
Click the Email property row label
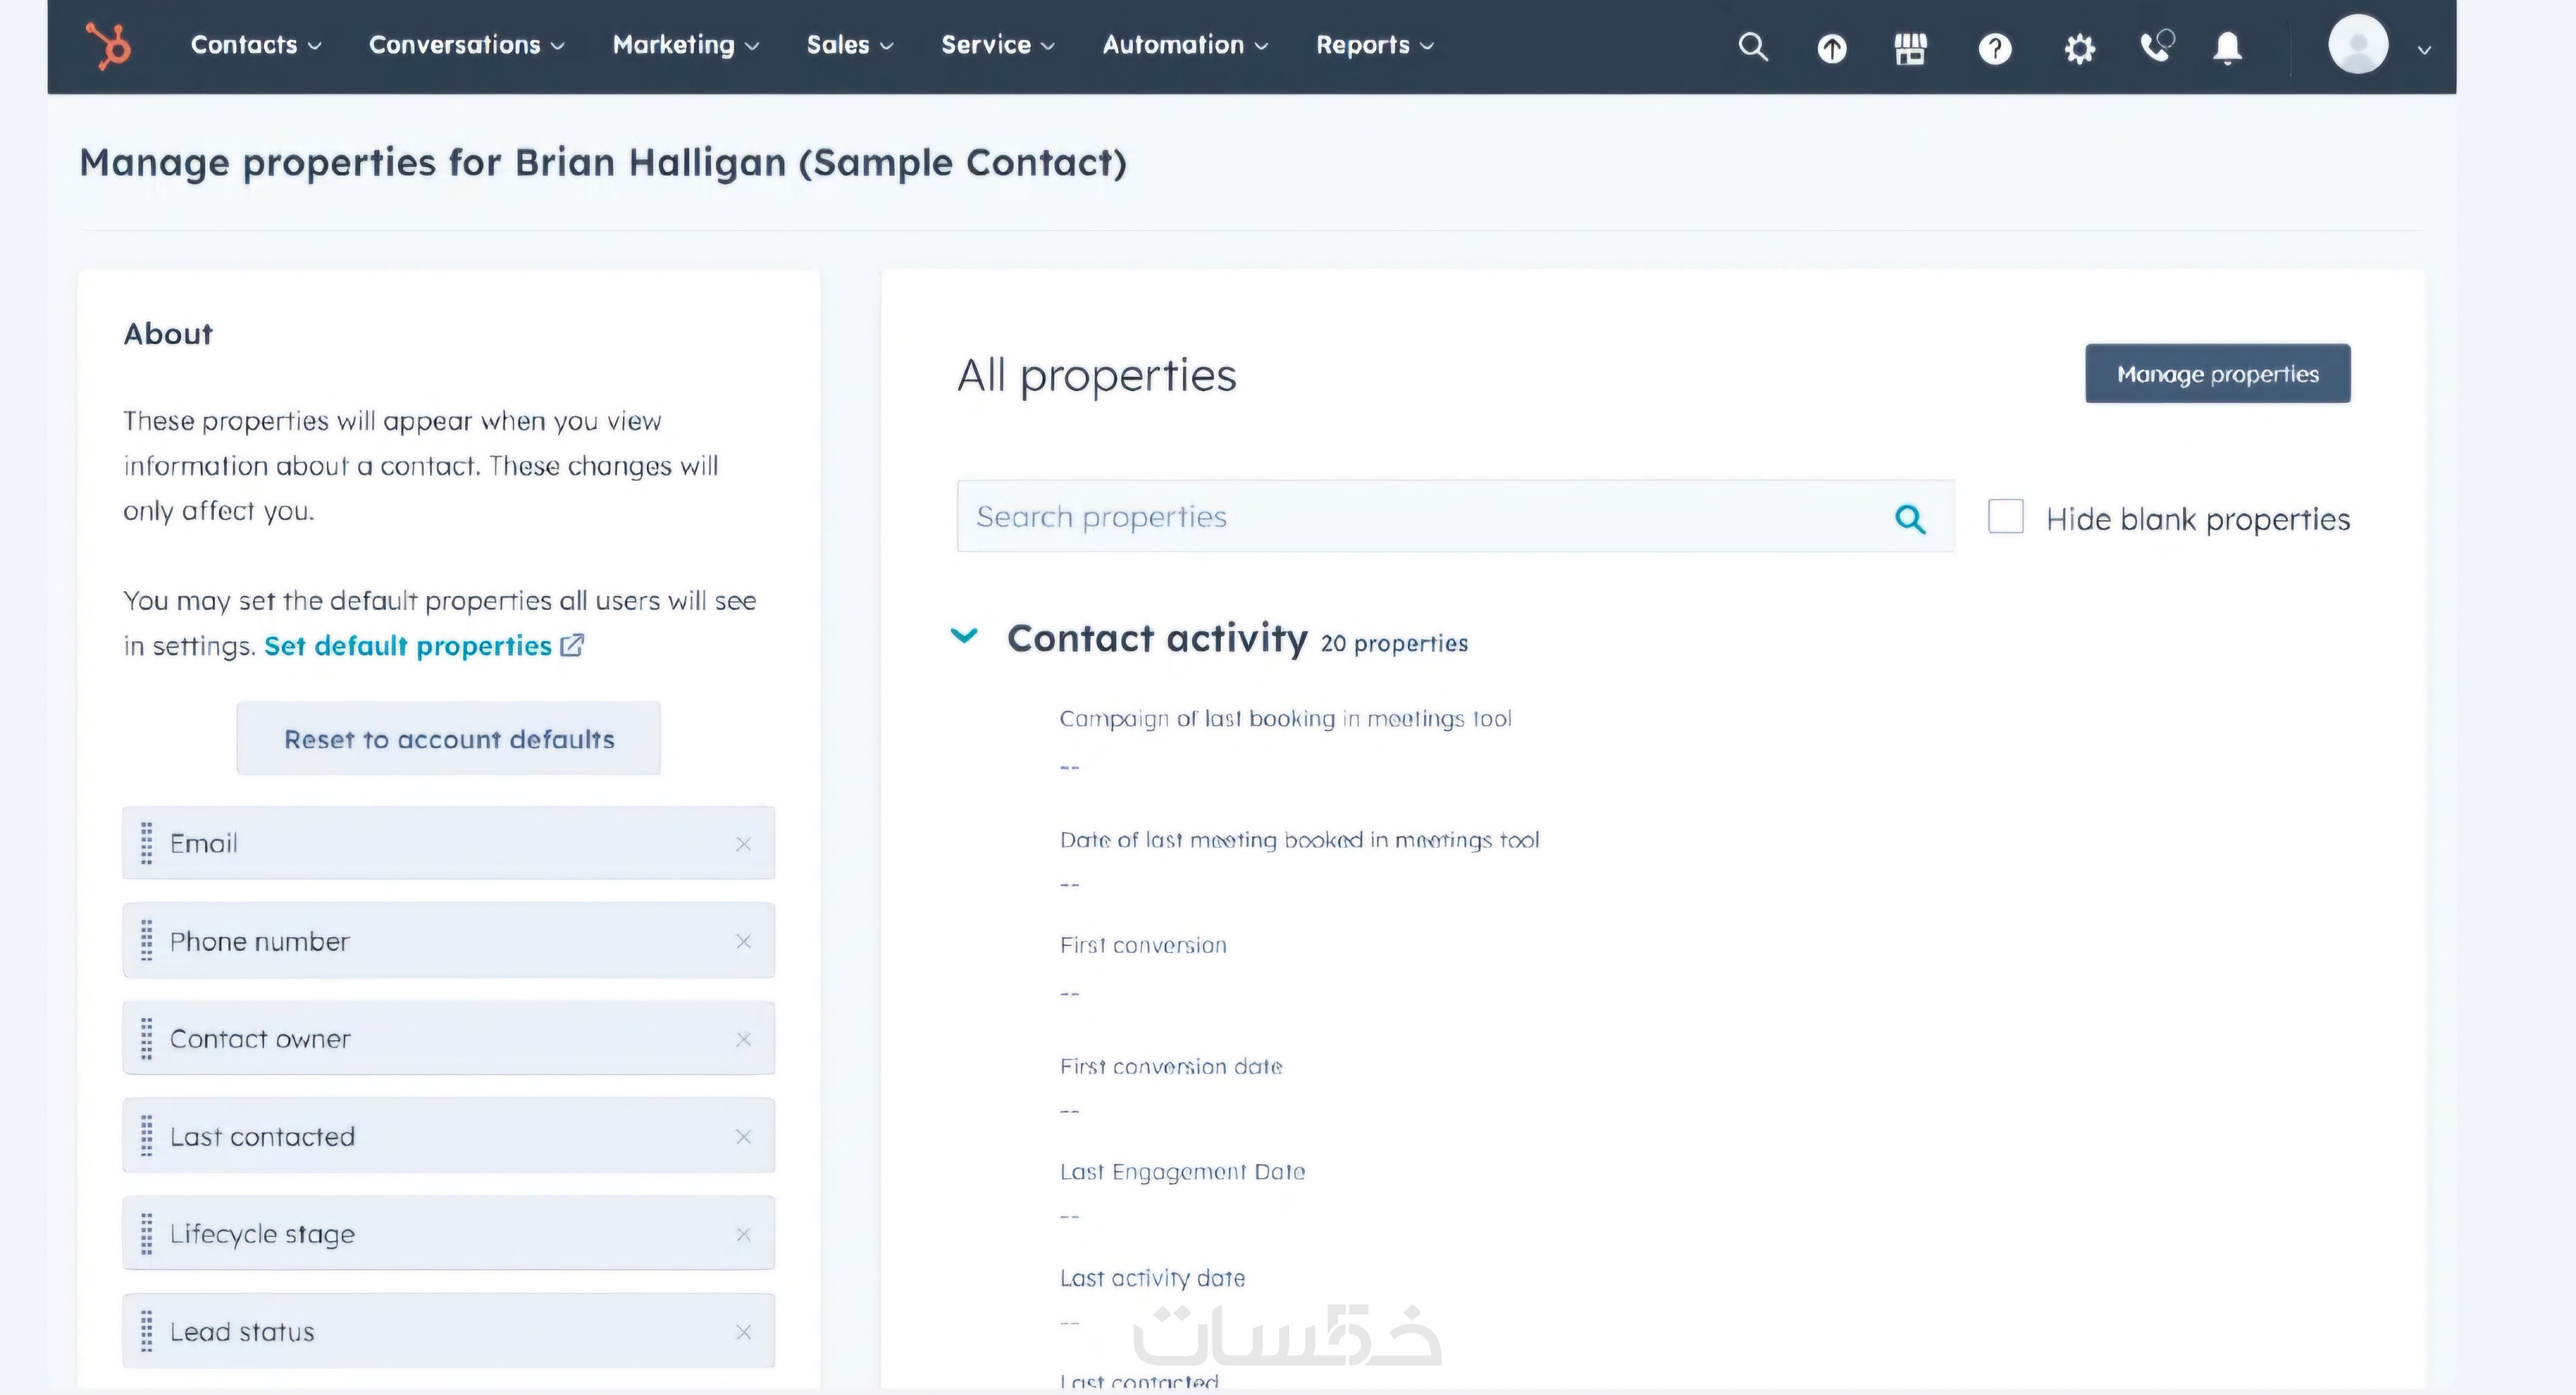click(204, 843)
